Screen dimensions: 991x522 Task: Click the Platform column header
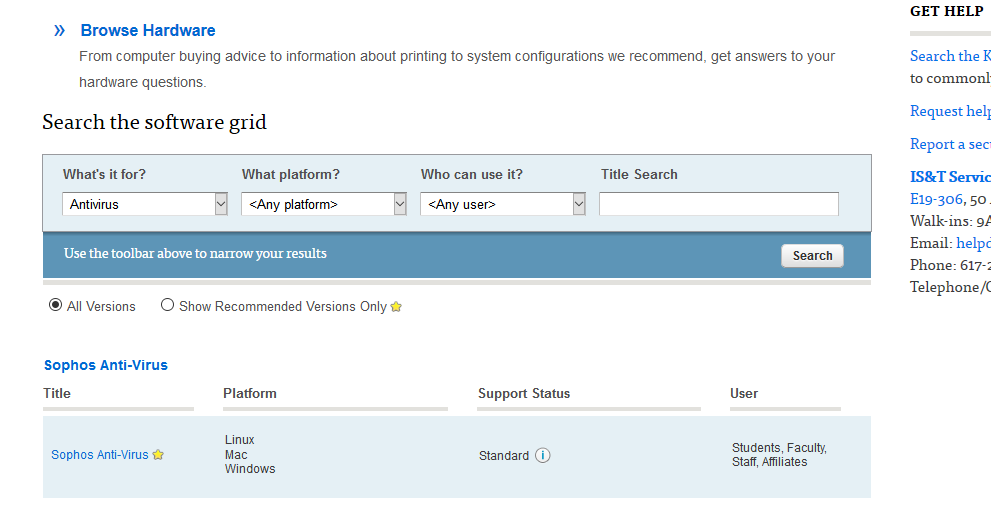pos(250,393)
